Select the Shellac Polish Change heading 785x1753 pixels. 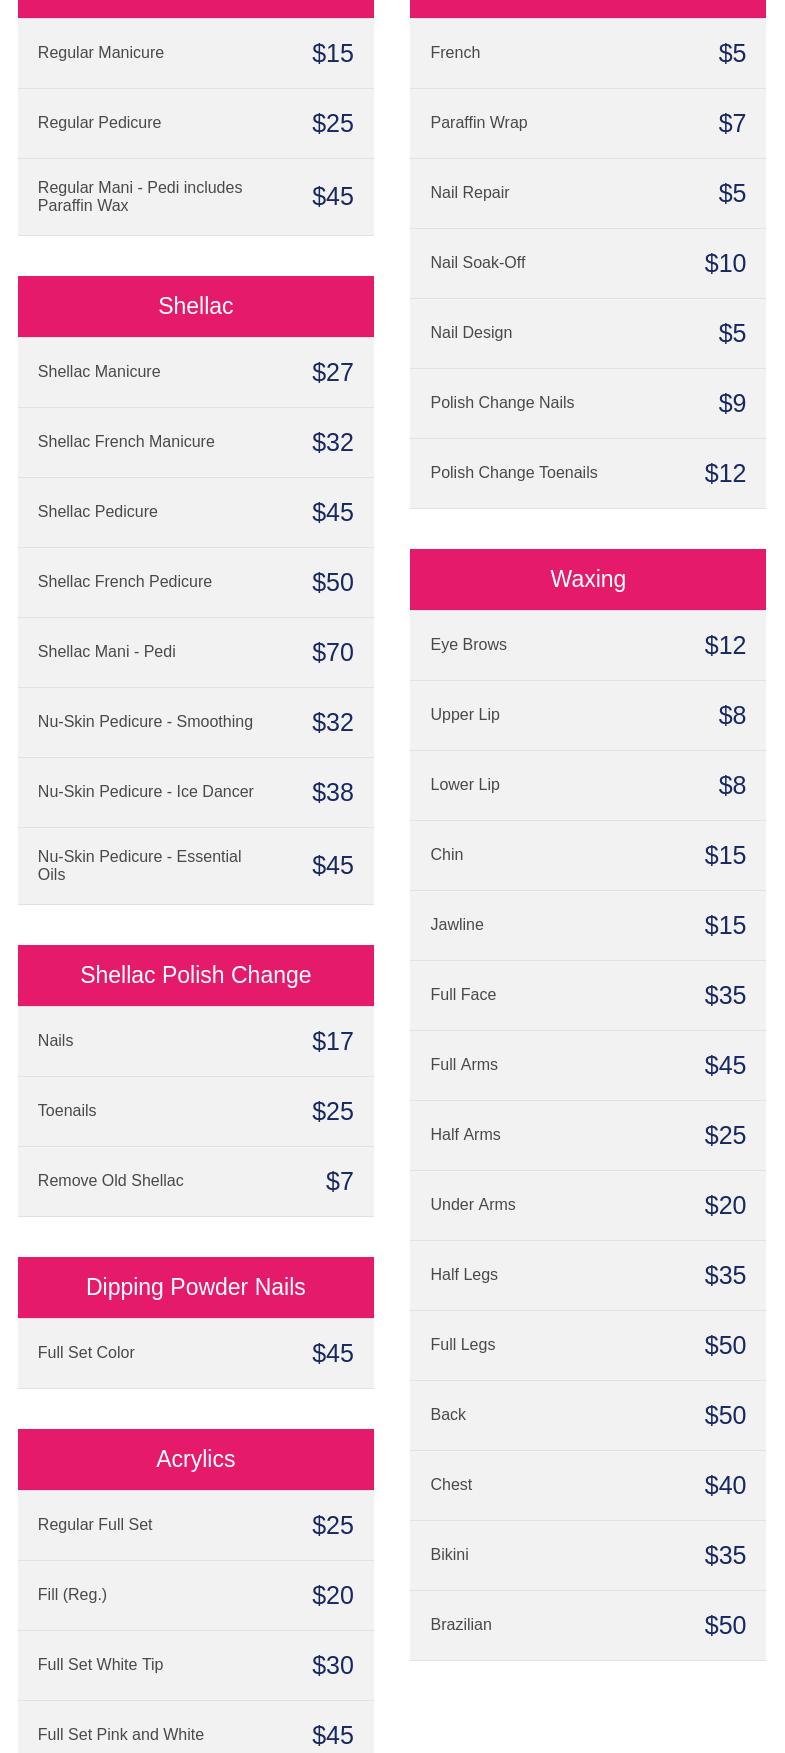coord(195,975)
